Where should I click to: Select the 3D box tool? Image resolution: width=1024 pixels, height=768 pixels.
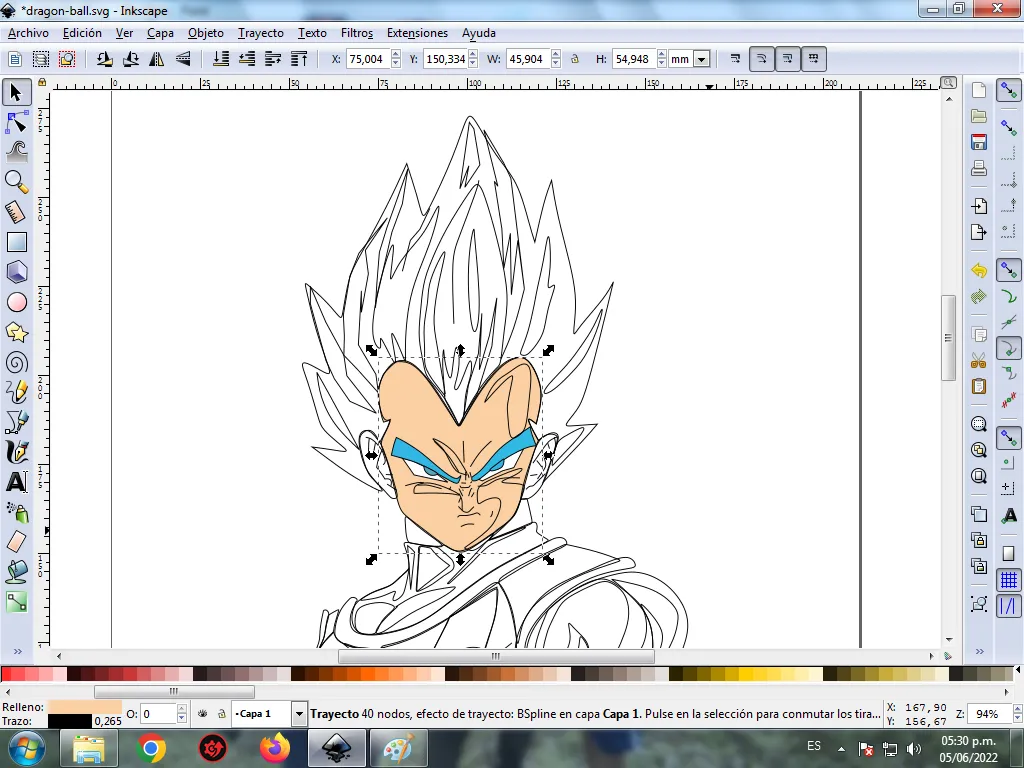tap(16, 272)
